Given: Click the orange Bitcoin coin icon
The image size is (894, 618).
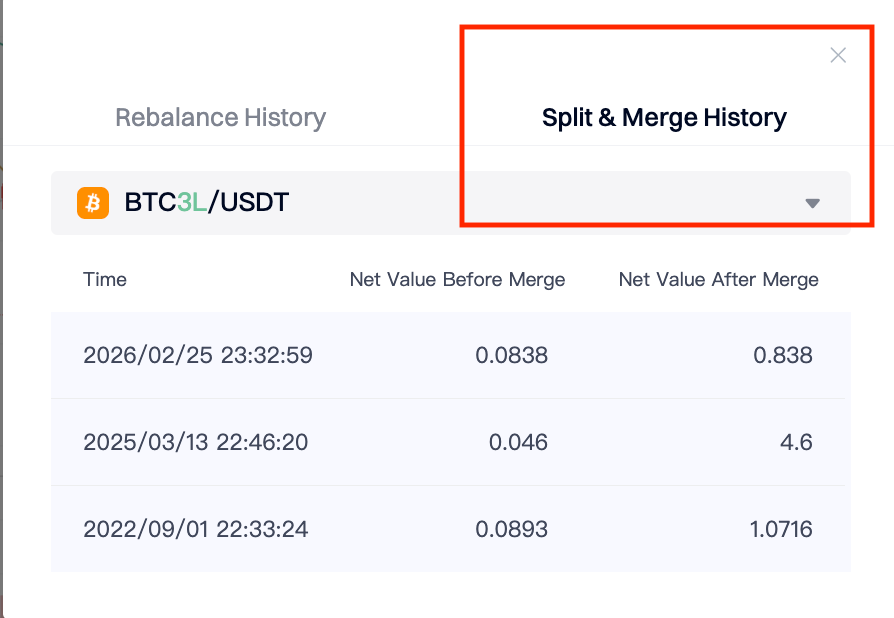Looking at the screenshot, I should pos(93,203).
